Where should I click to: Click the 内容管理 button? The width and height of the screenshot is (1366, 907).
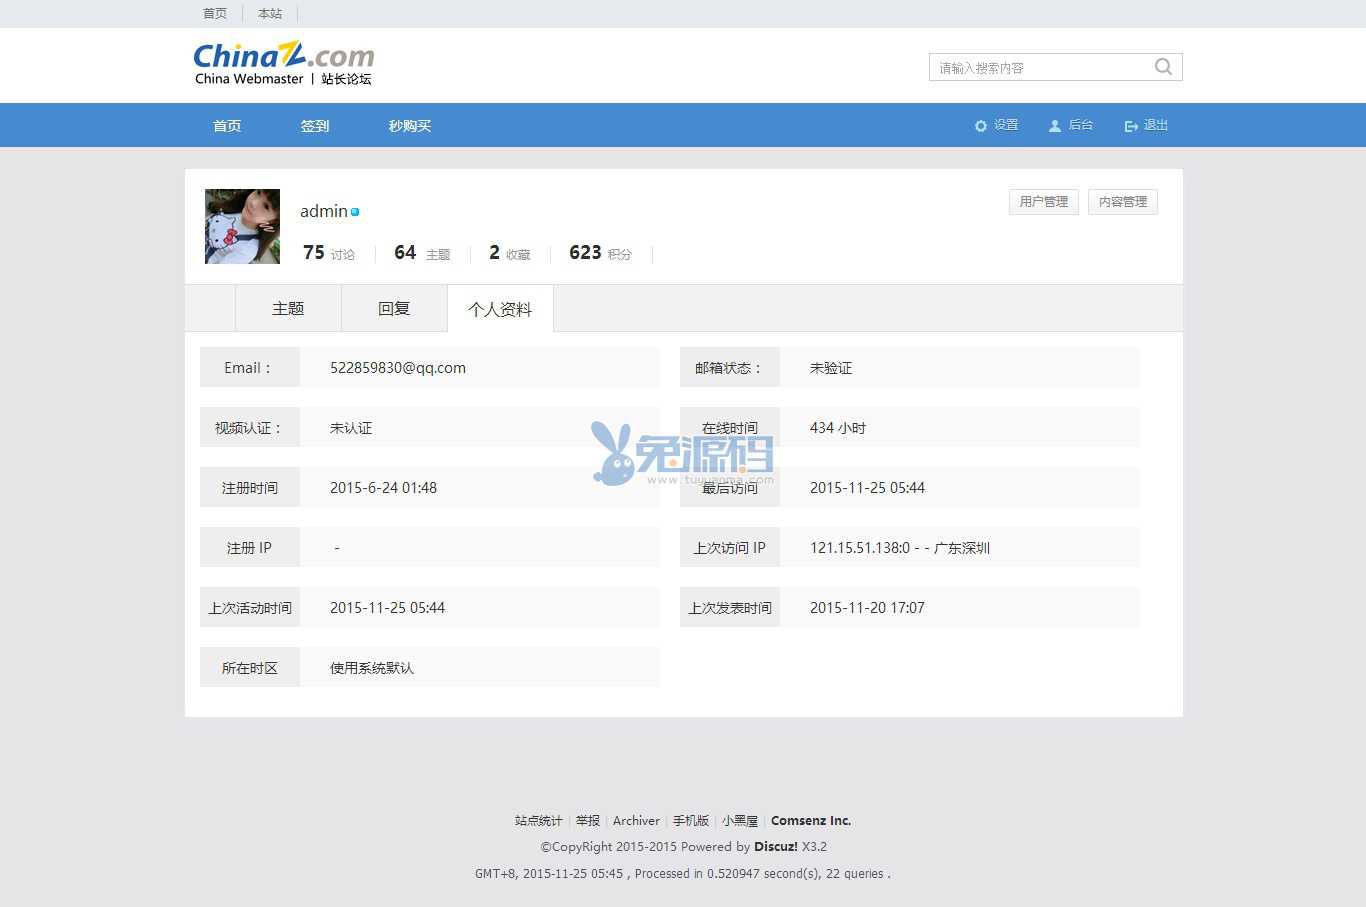1123,202
